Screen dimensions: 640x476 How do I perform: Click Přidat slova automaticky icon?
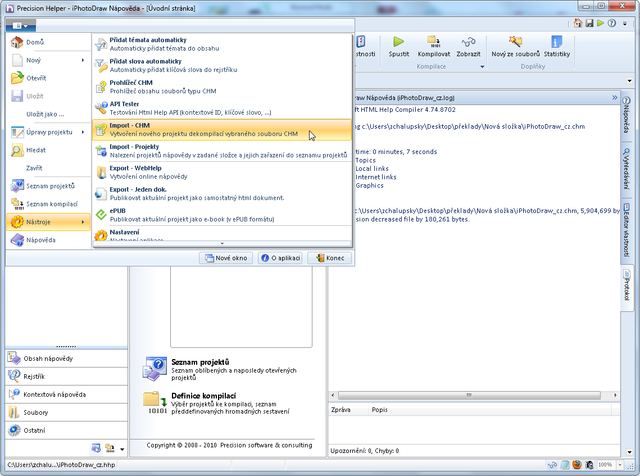(x=101, y=65)
